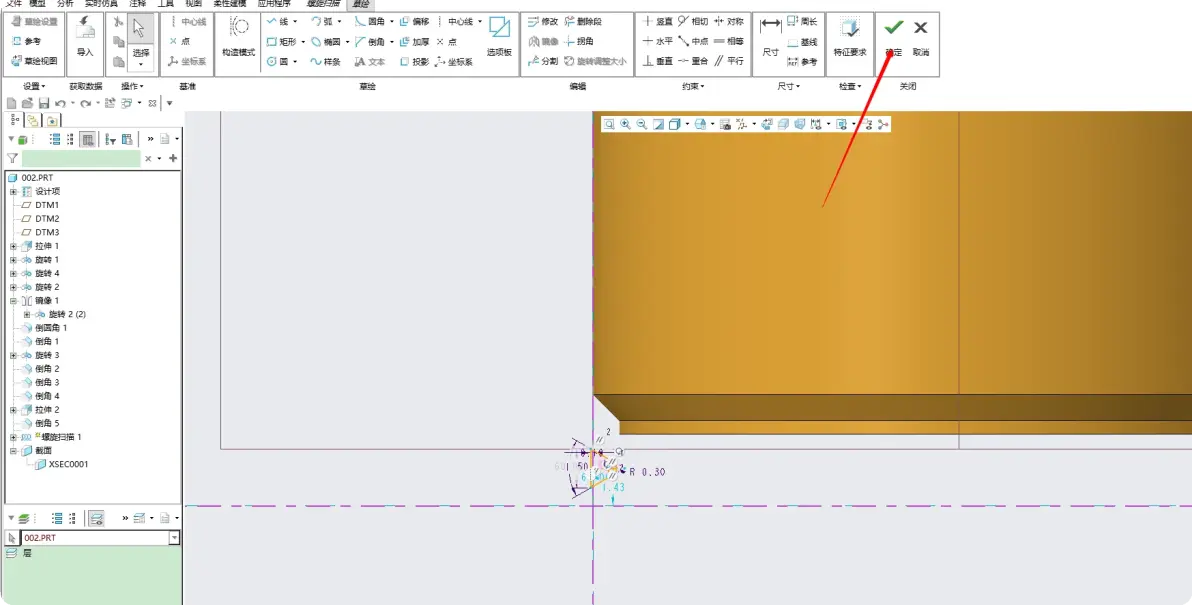Apply the Tangent (相切) constraint

pyautogui.click(x=693, y=22)
